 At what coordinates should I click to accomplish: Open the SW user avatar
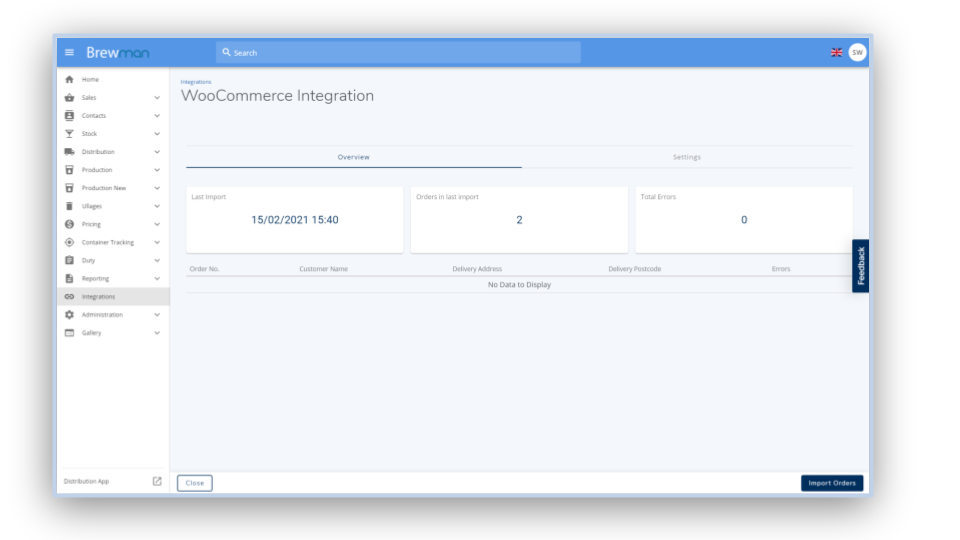[857, 53]
